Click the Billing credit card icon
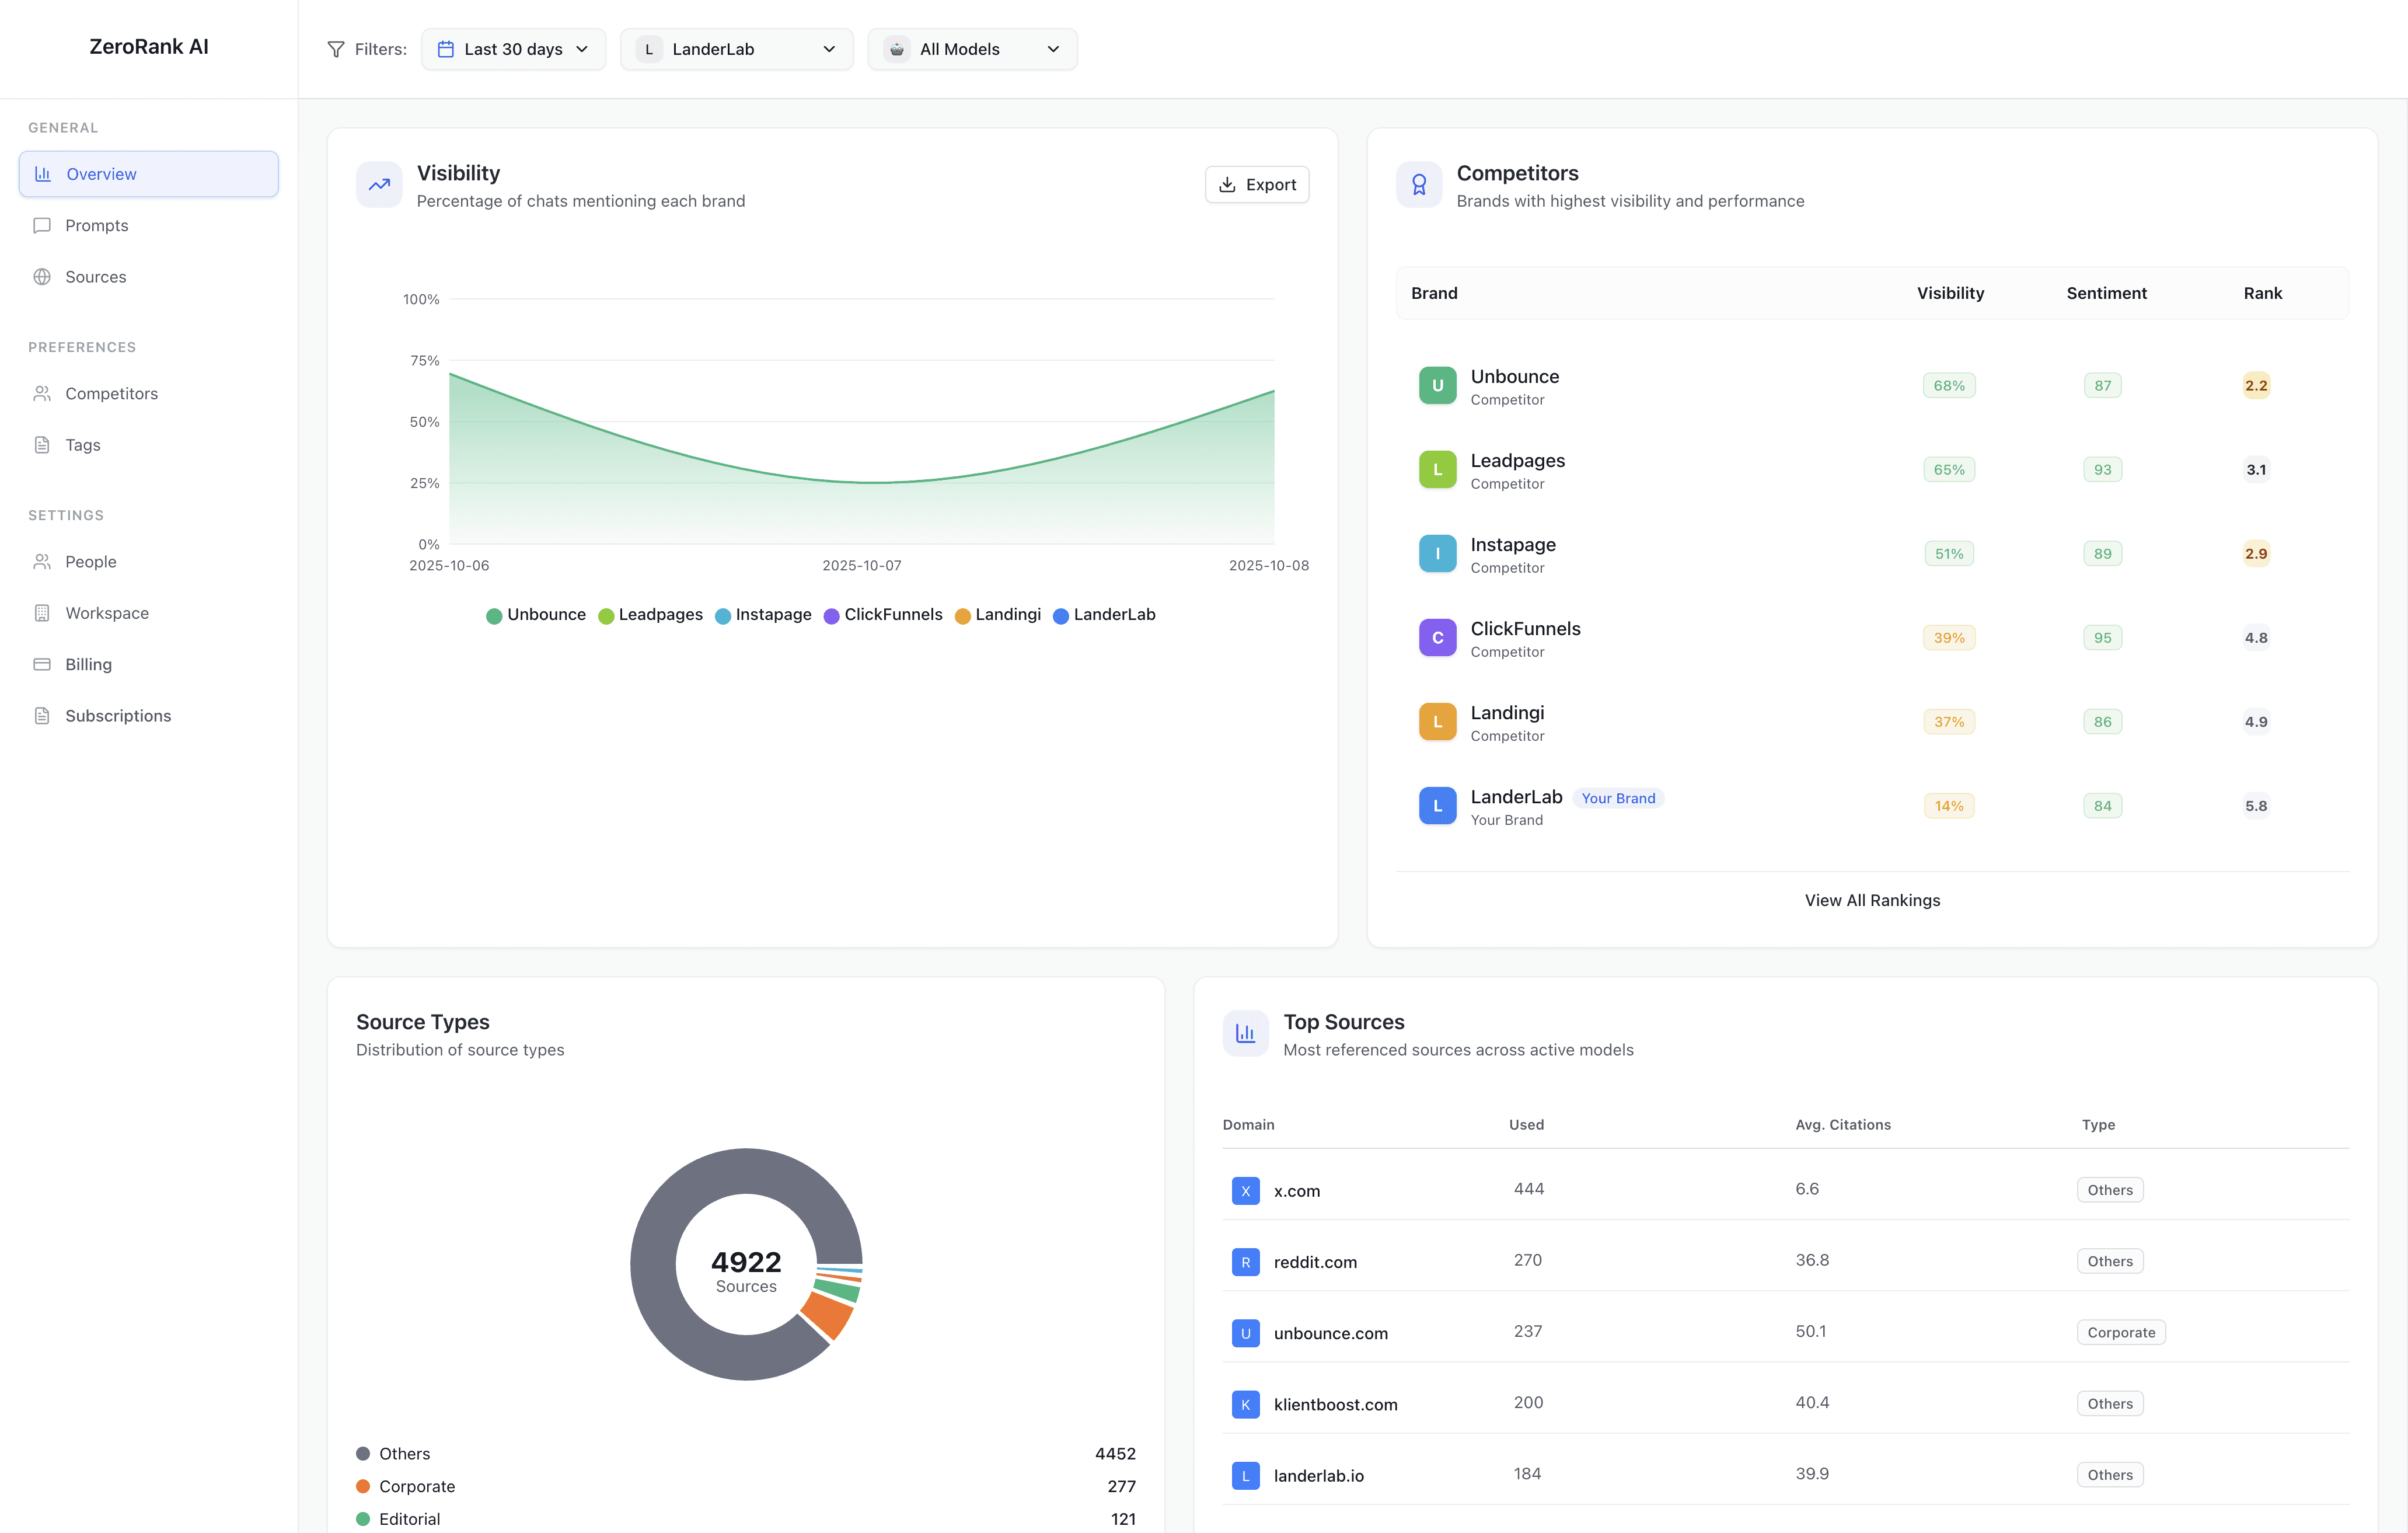Image resolution: width=2408 pixels, height=1533 pixels. pos(42,664)
